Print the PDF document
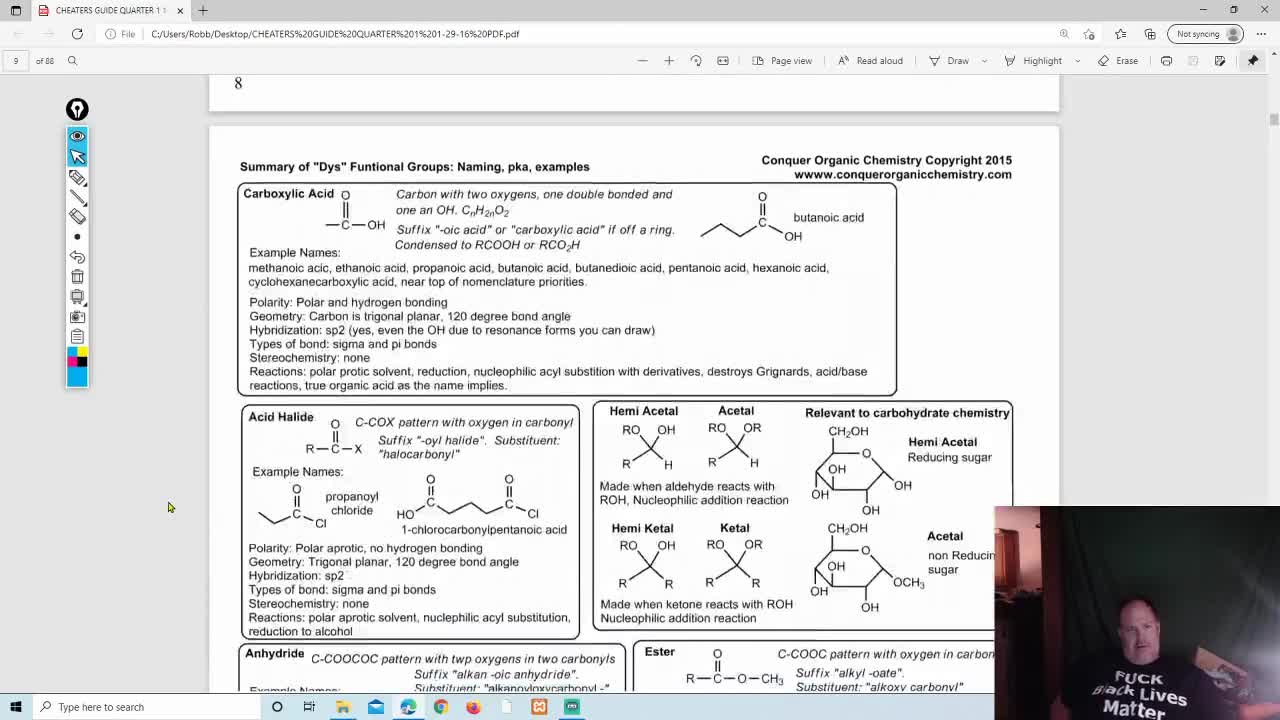Screen dimensions: 1280x720 (x=1166, y=61)
